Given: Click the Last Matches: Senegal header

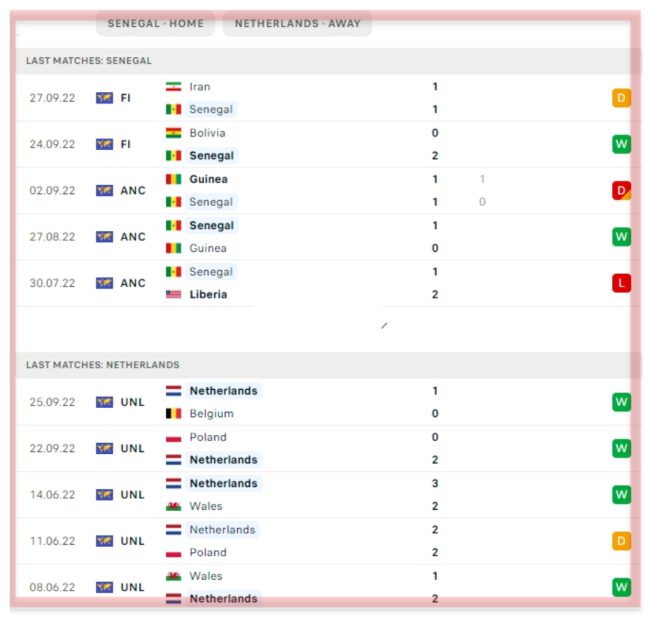Looking at the screenshot, I should (90, 61).
